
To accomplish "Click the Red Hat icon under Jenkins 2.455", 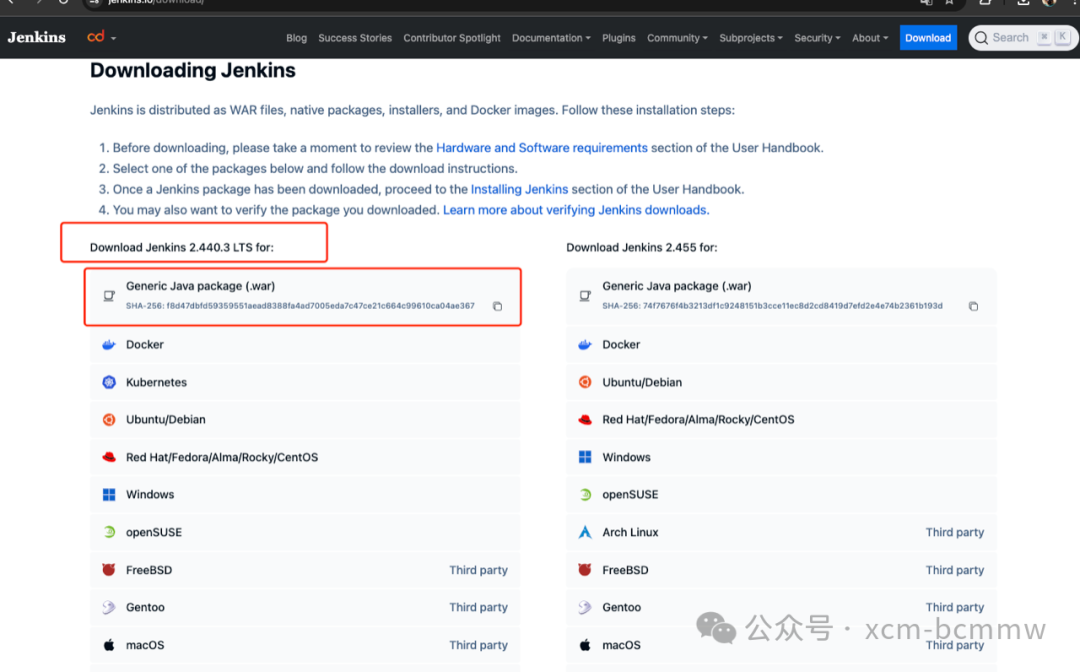I will 585,419.
